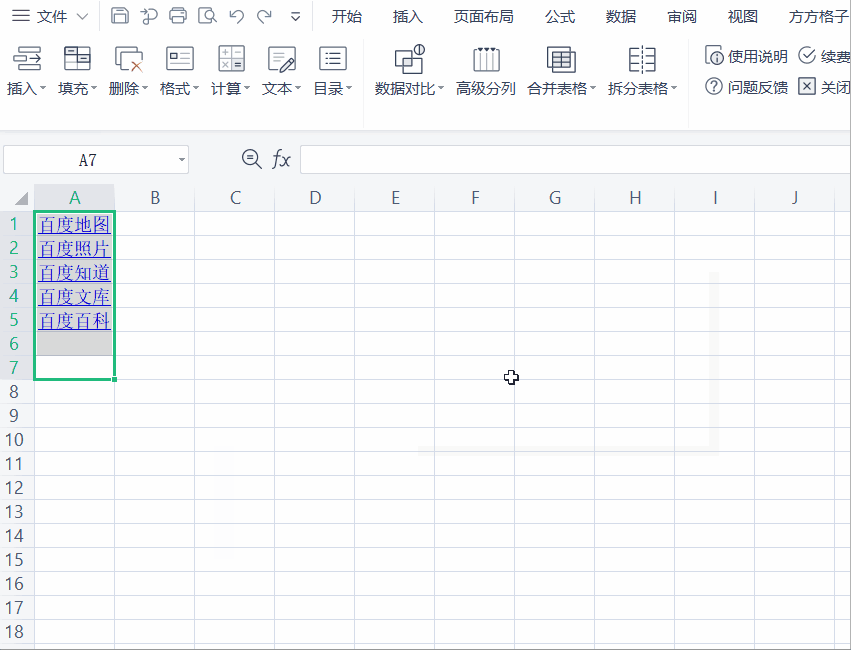Select column D header
851x650 pixels.
tap(315, 197)
